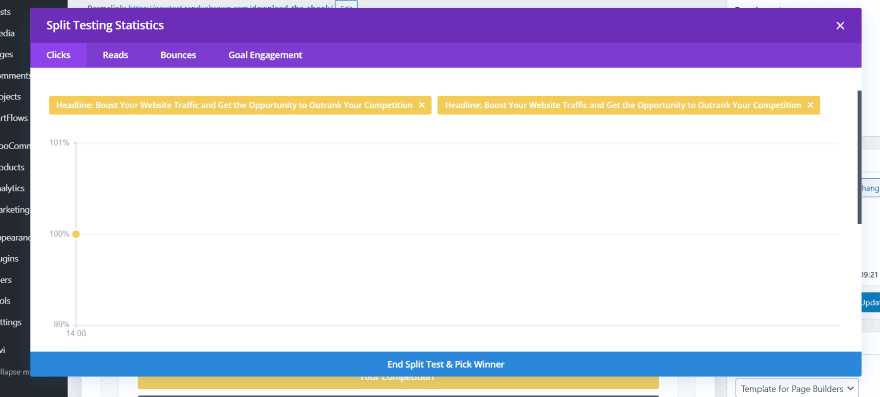Switch to the Clicks tab

pyautogui.click(x=58, y=55)
